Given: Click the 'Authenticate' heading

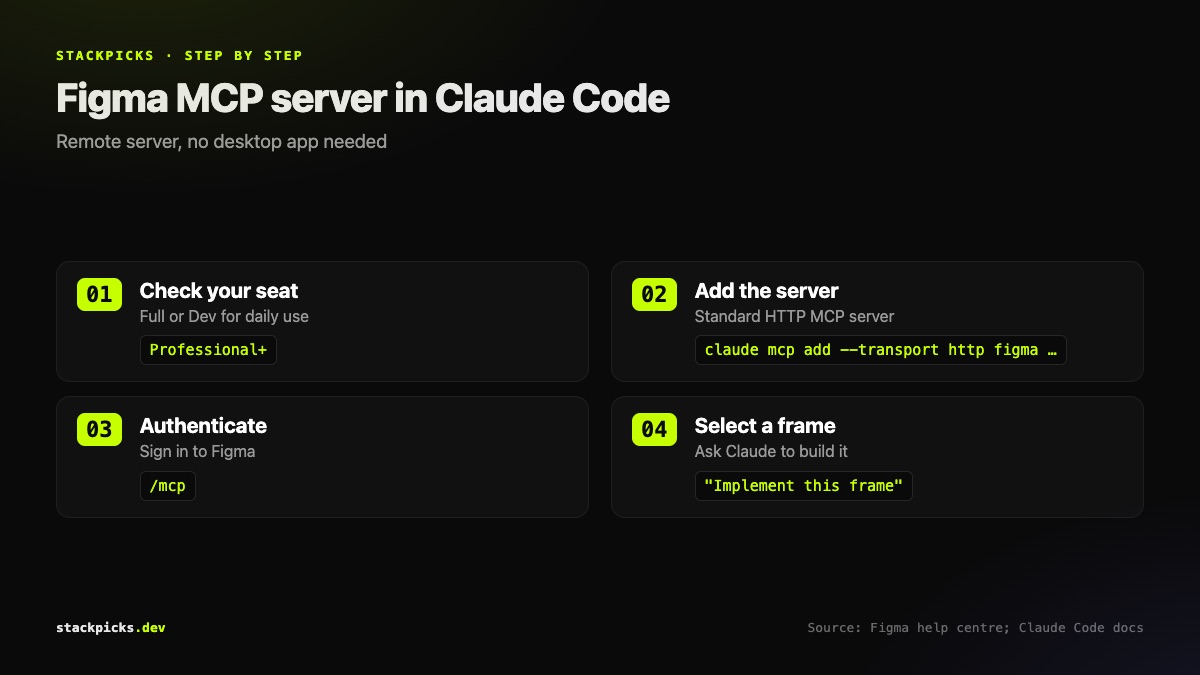Looking at the screenshot, I should pos(203,426).
